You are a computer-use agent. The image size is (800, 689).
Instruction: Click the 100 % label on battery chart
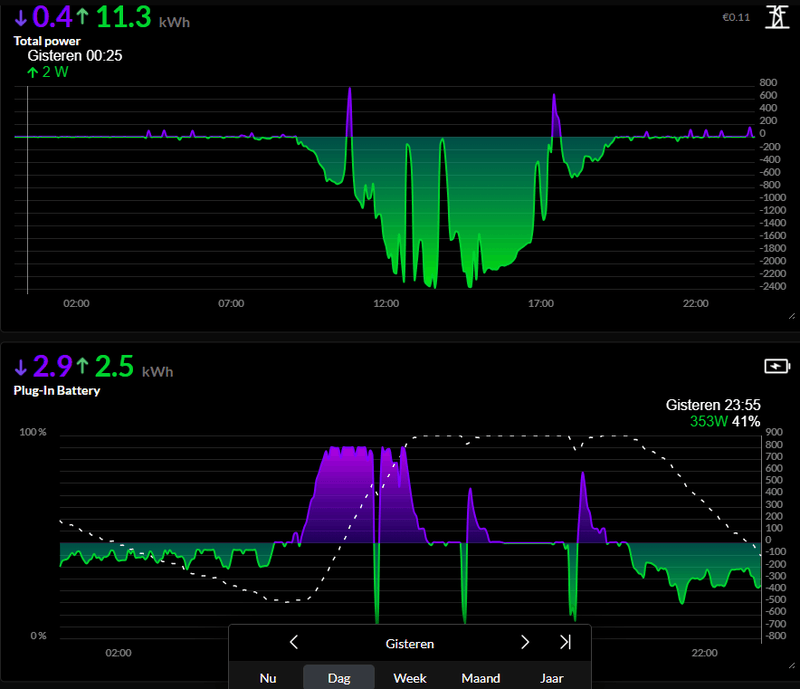(33, 432)
